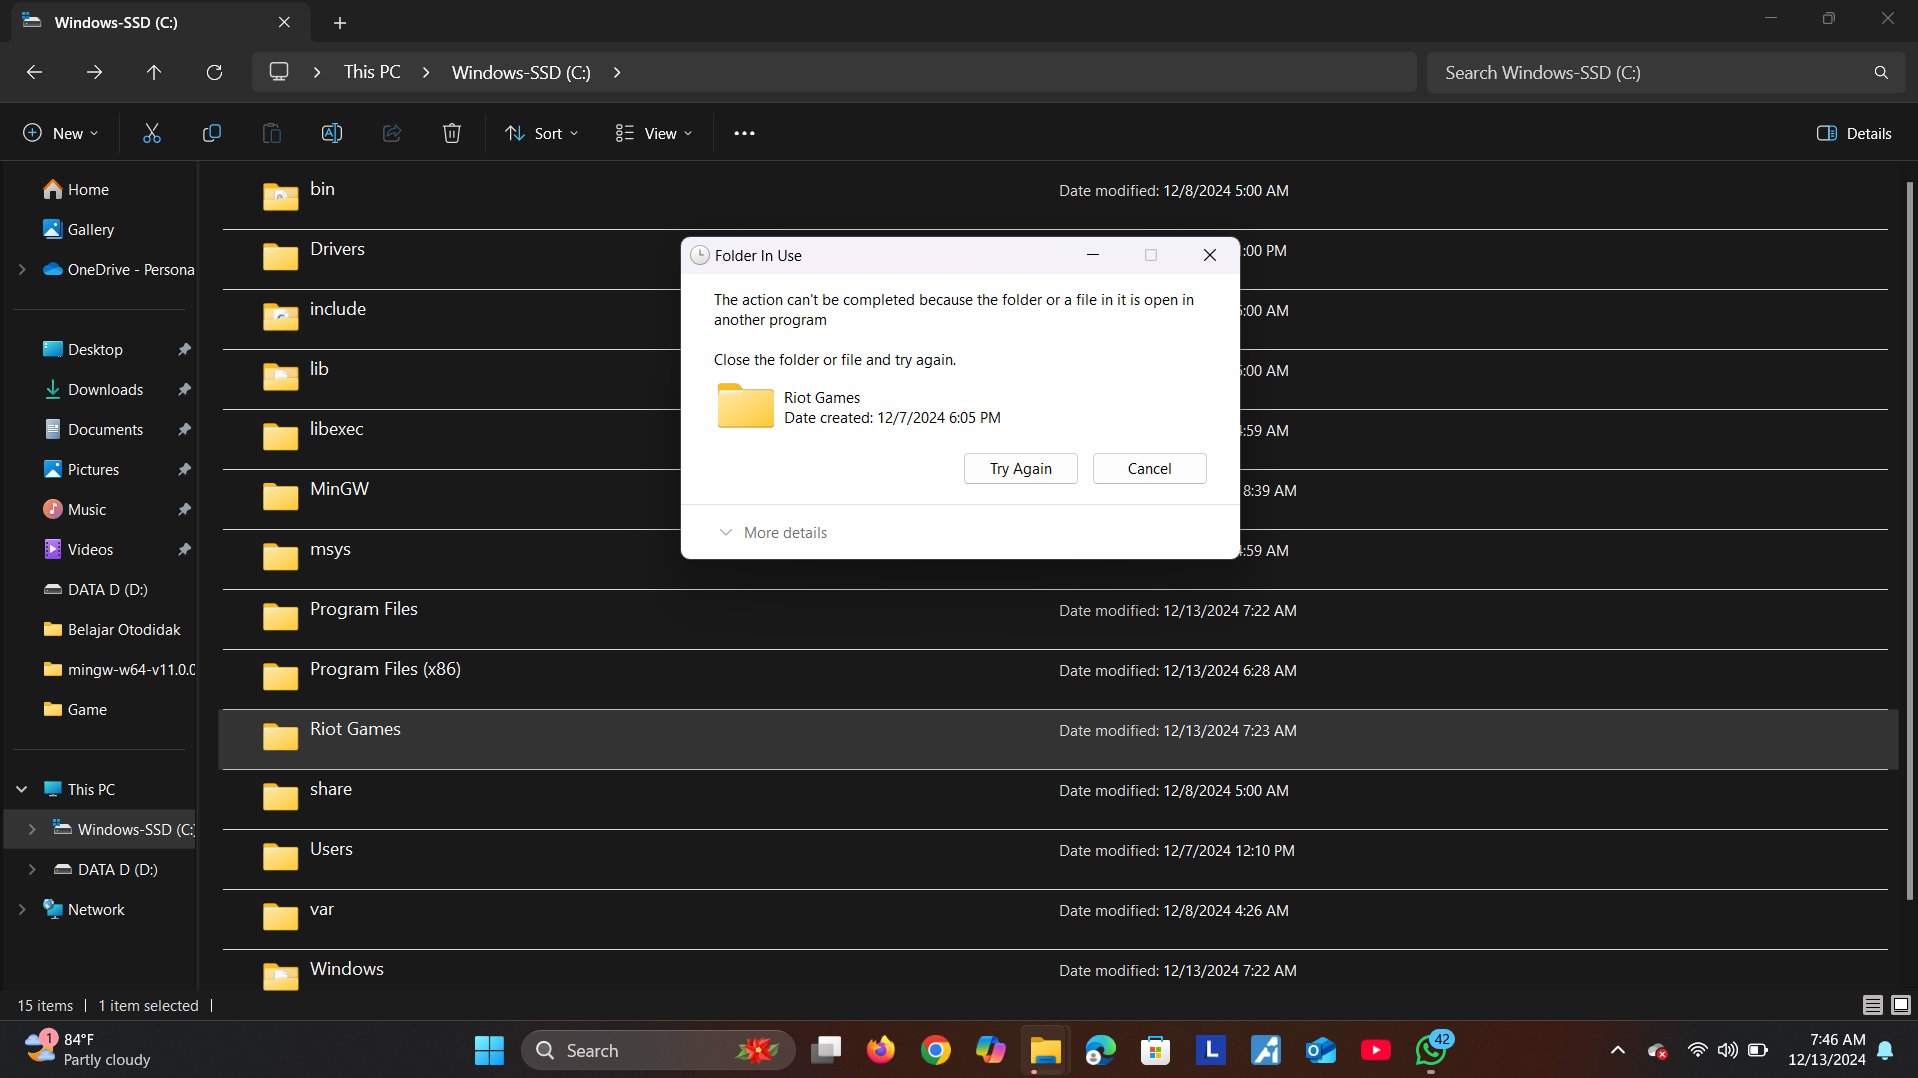Open the See more three-dots menu
The height and width of the screenshot is (1078, 1918).
tap(744, 133)
